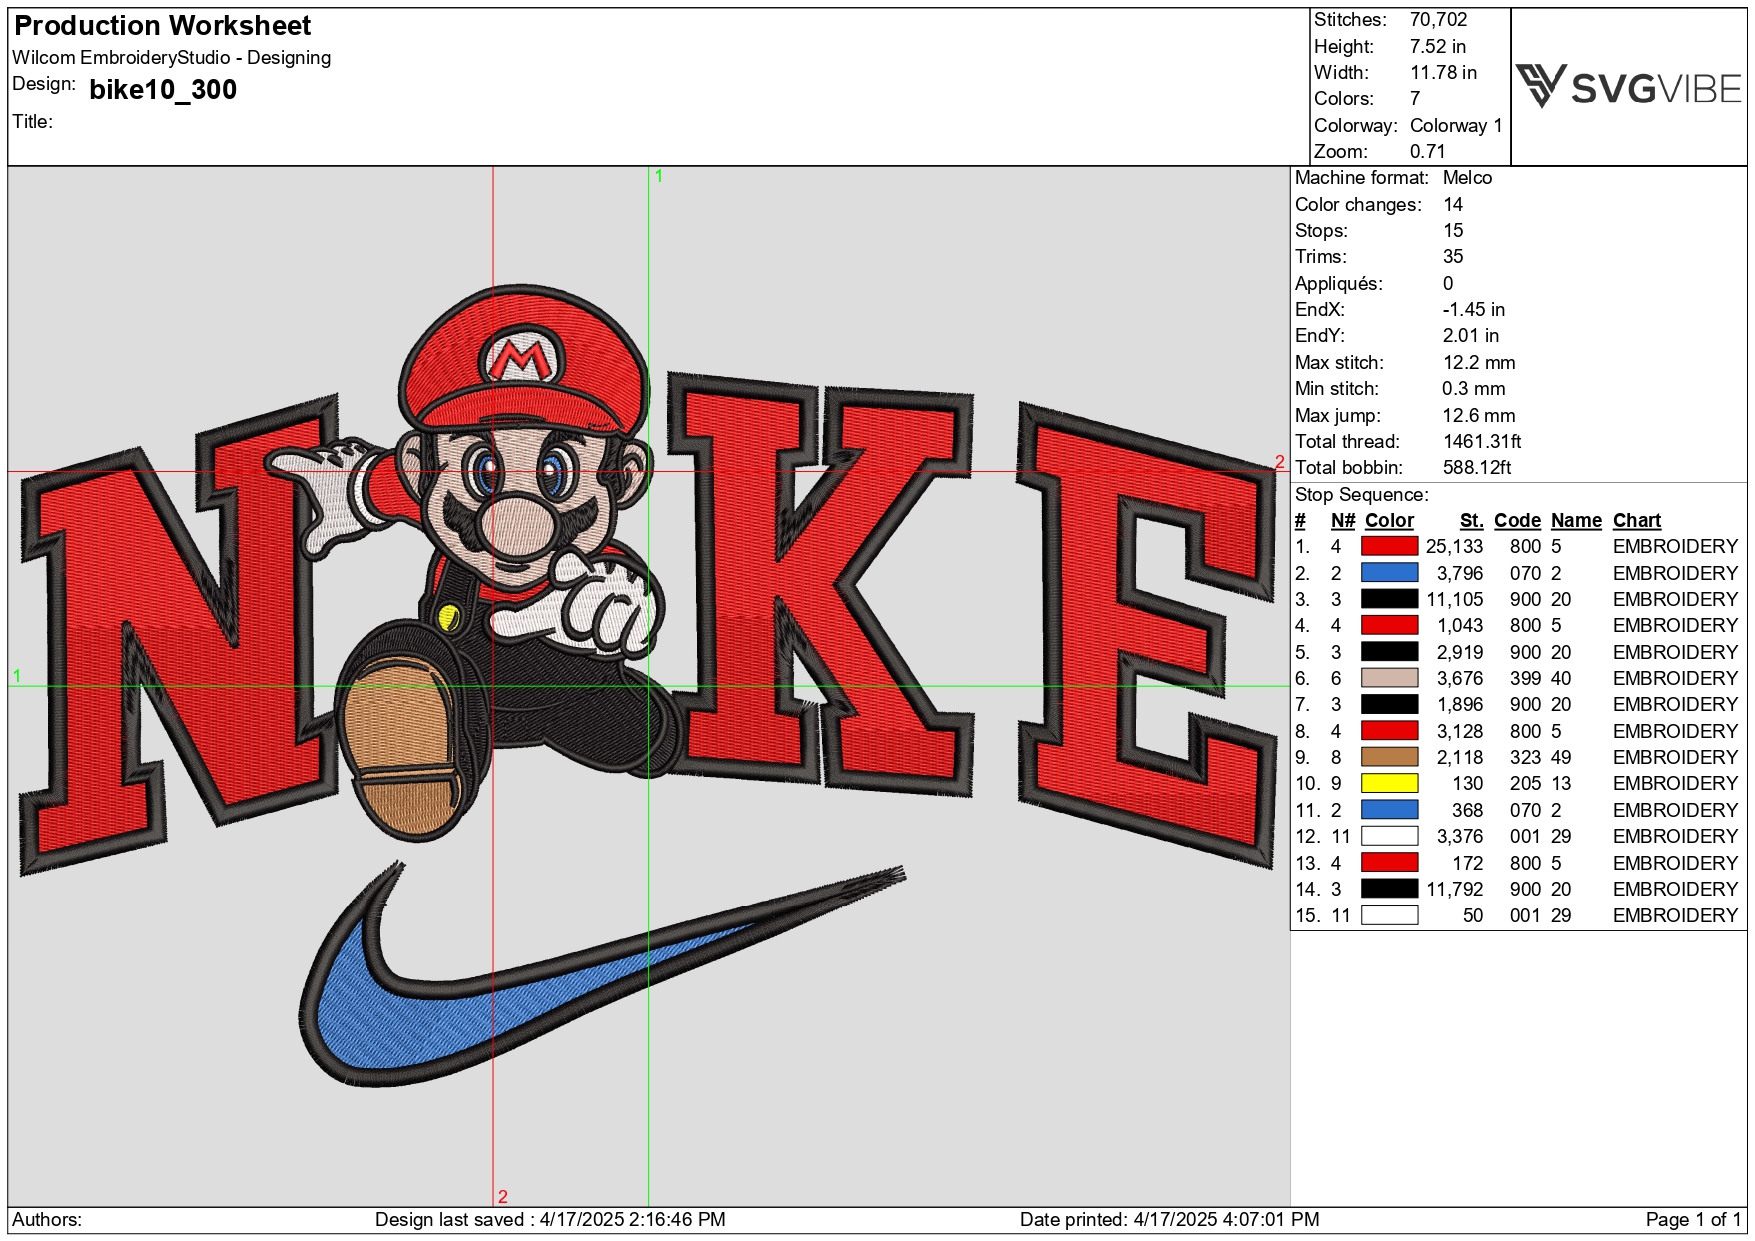Click the 'Date printed' timestamp
Screen dimensions: 1755x1241
click(1169, 1219)
